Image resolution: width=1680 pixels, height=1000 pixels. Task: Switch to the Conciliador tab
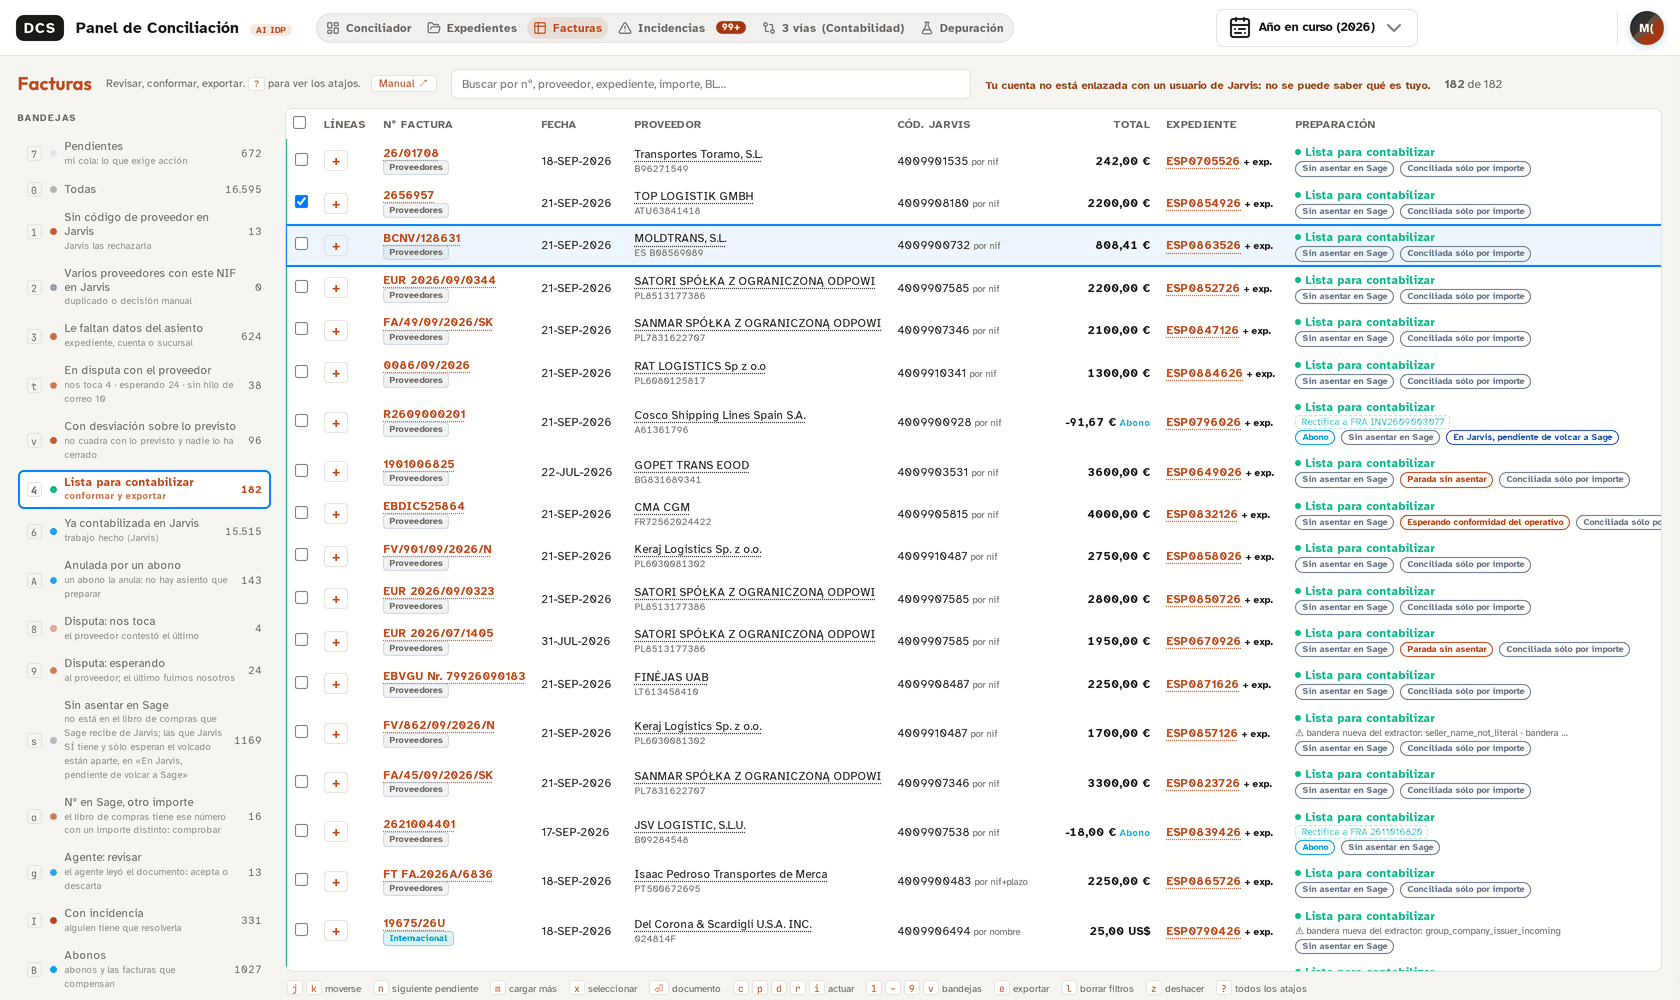(x=369, y=28)
